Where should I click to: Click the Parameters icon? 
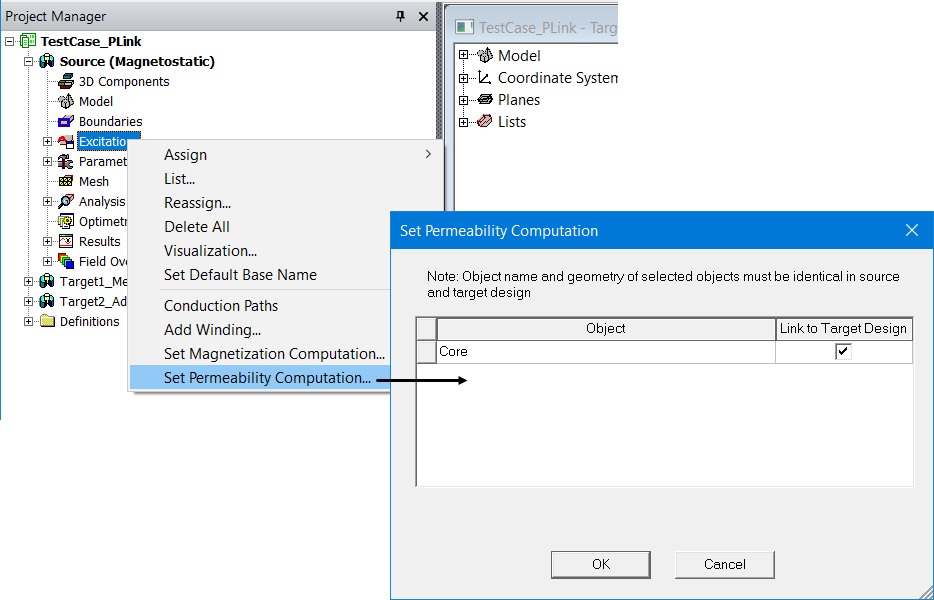tap(66, 161)
